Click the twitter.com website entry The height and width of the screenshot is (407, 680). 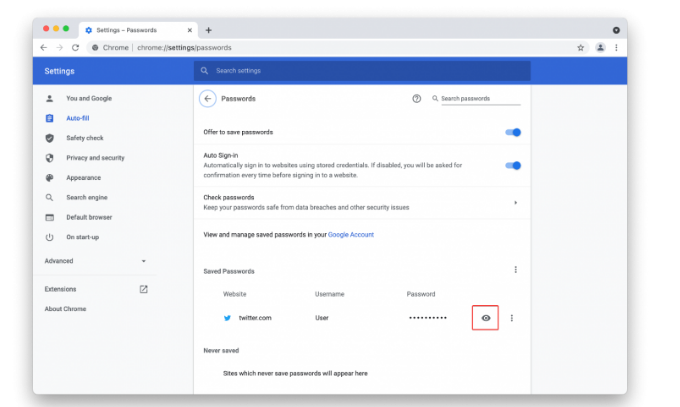tap(255, 318)
